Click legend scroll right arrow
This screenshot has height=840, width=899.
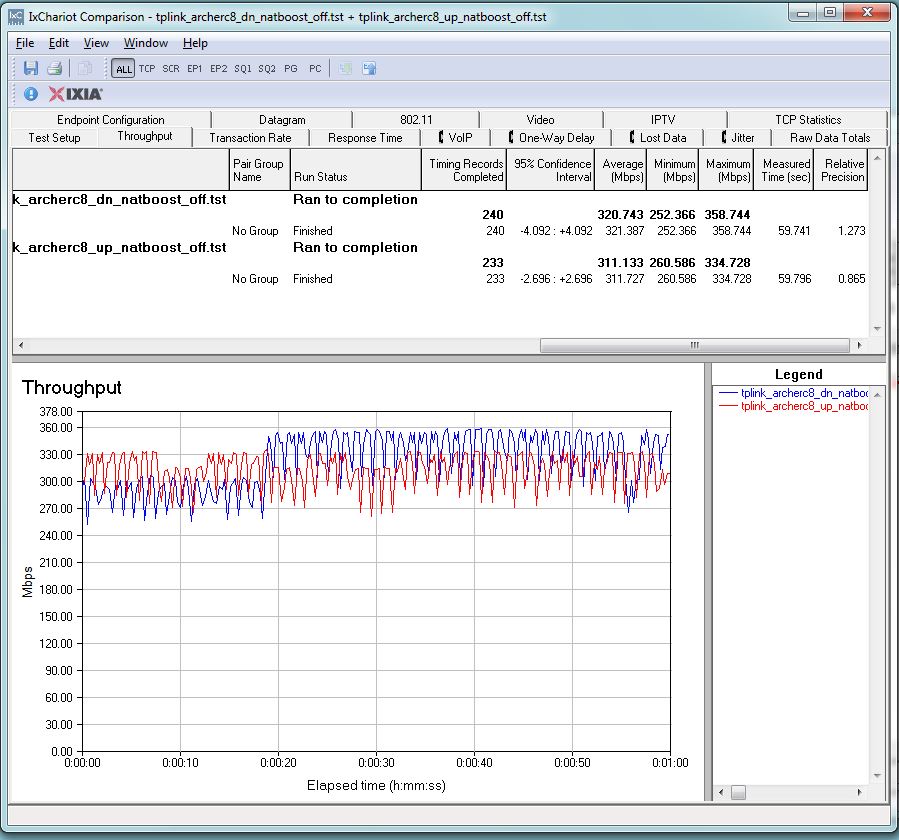pyautogui.click(x=859, y=792)
